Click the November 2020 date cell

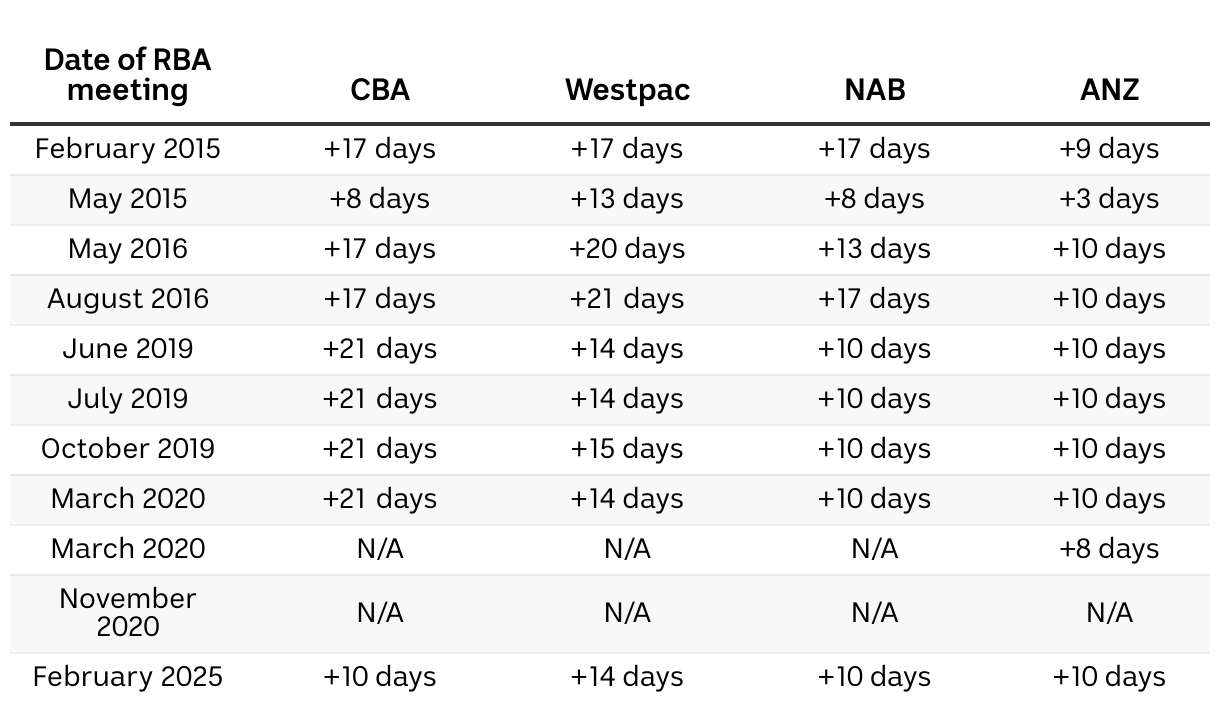coord(128,612)
